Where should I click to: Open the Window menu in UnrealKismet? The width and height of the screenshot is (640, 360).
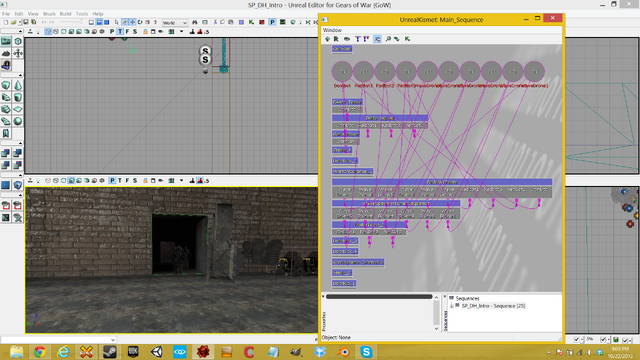click(332, 30)
